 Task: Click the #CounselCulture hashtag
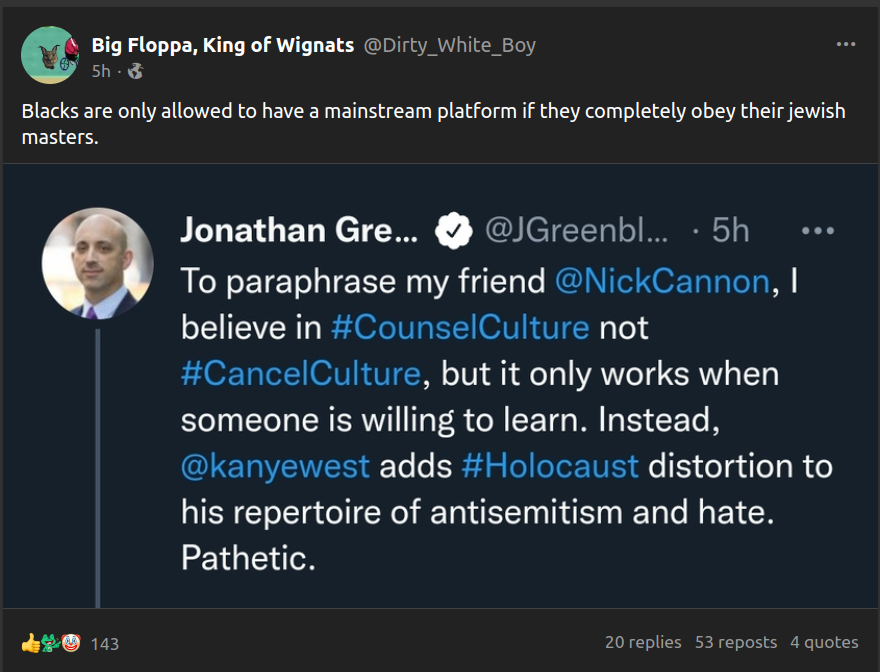(x=460, y=327)
